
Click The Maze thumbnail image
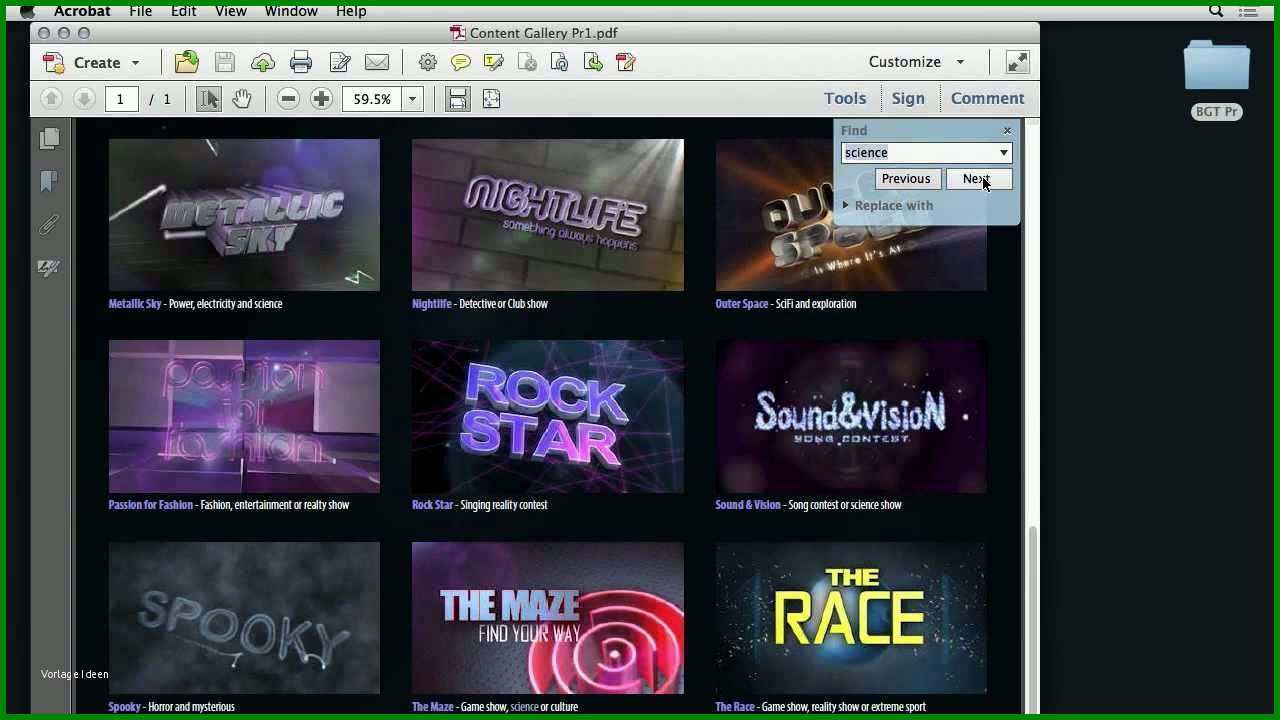point(548,618)
